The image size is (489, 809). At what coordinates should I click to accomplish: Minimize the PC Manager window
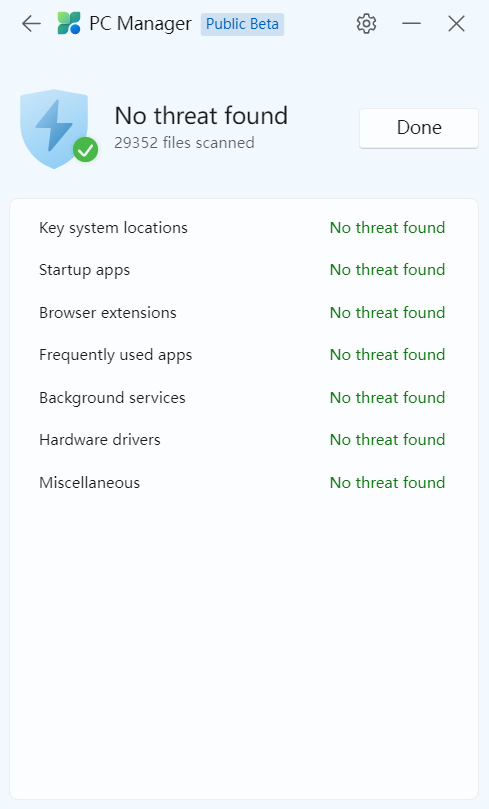411,24
